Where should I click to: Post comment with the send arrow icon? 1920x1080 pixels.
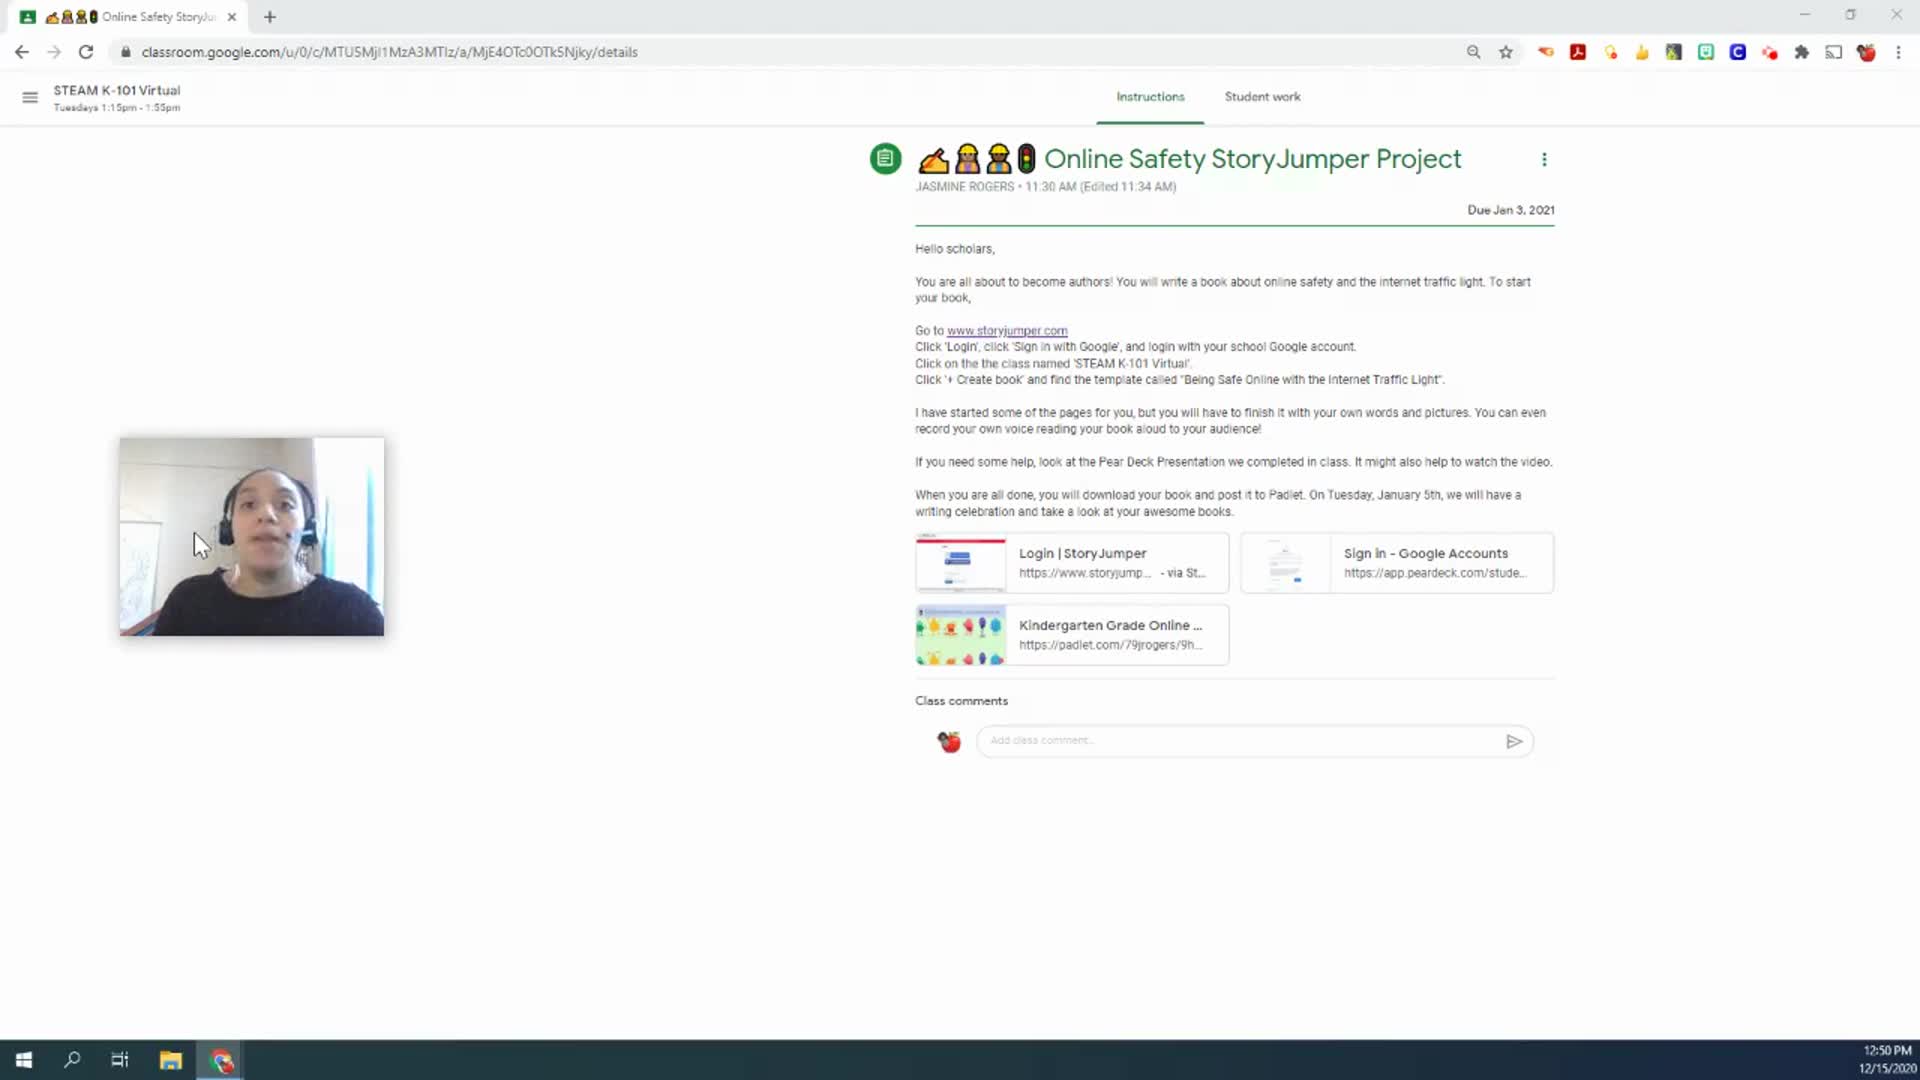[x=1514, y=741]
